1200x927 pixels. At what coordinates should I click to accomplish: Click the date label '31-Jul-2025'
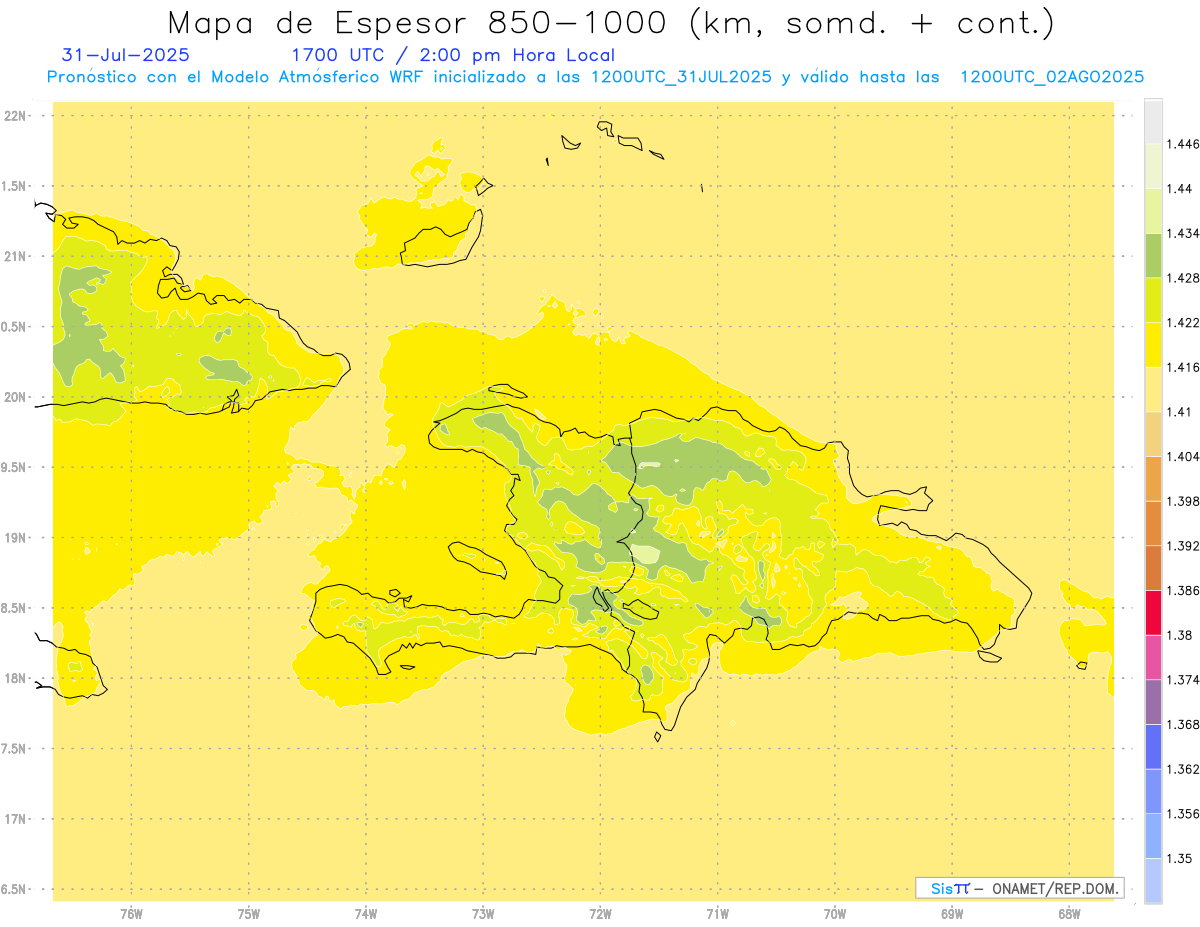tap(126, 55)
